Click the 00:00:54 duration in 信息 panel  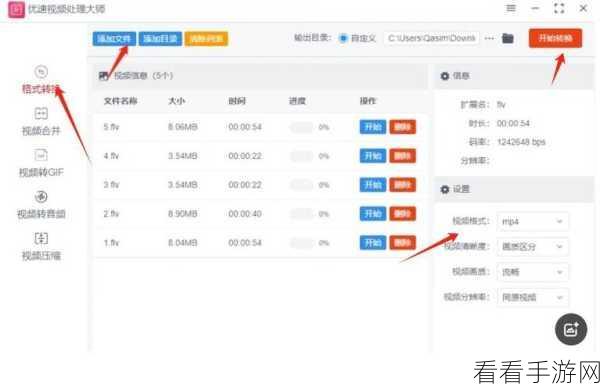(513, 123)
